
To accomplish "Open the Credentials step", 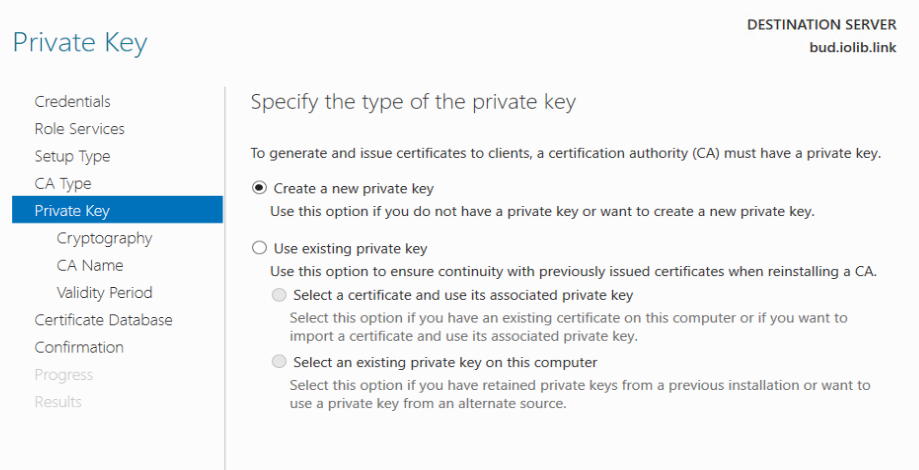I will [x=73, y=101].
